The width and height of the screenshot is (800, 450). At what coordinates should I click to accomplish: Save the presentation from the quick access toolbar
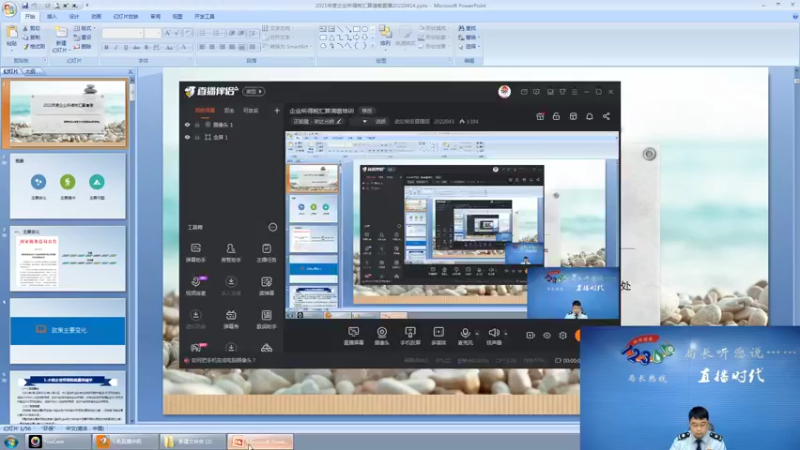[24, 6]
